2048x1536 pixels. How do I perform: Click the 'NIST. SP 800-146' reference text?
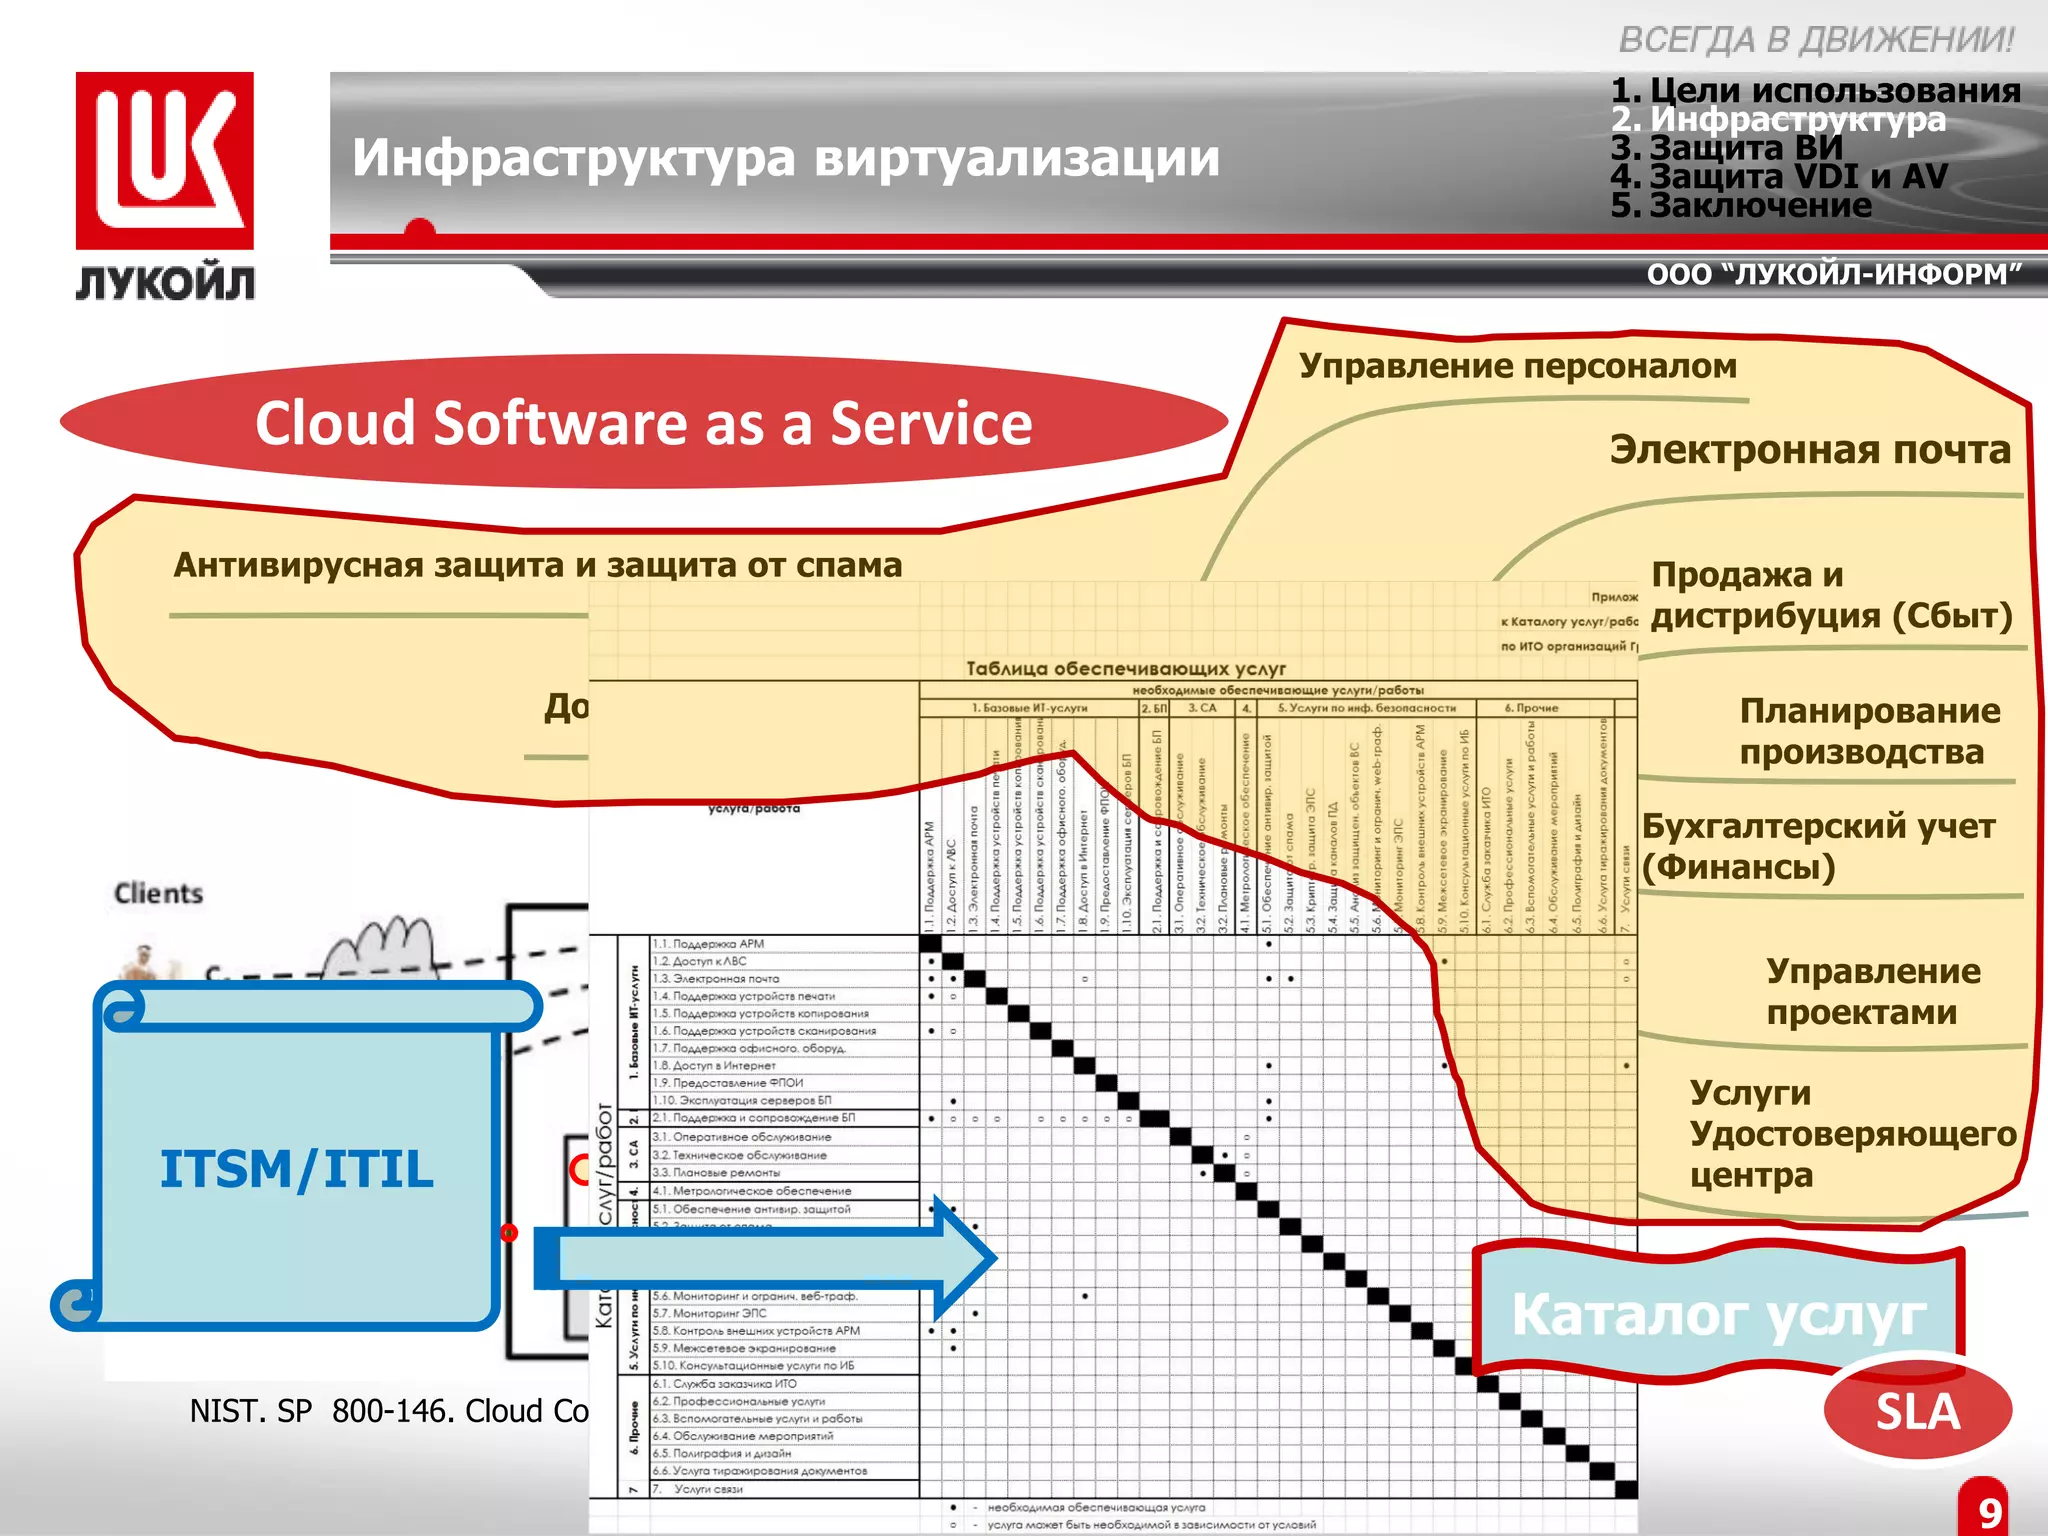click(x=390, y=1411)
